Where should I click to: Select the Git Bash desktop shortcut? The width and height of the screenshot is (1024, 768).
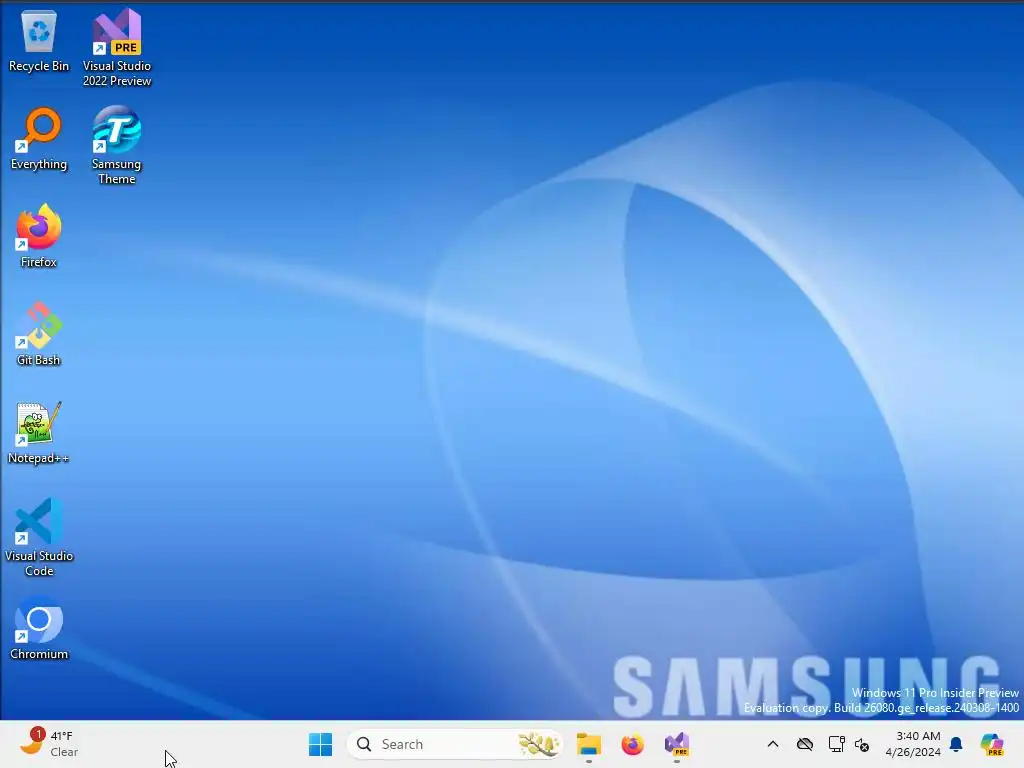pyautogui.click(x=39, y=334)
